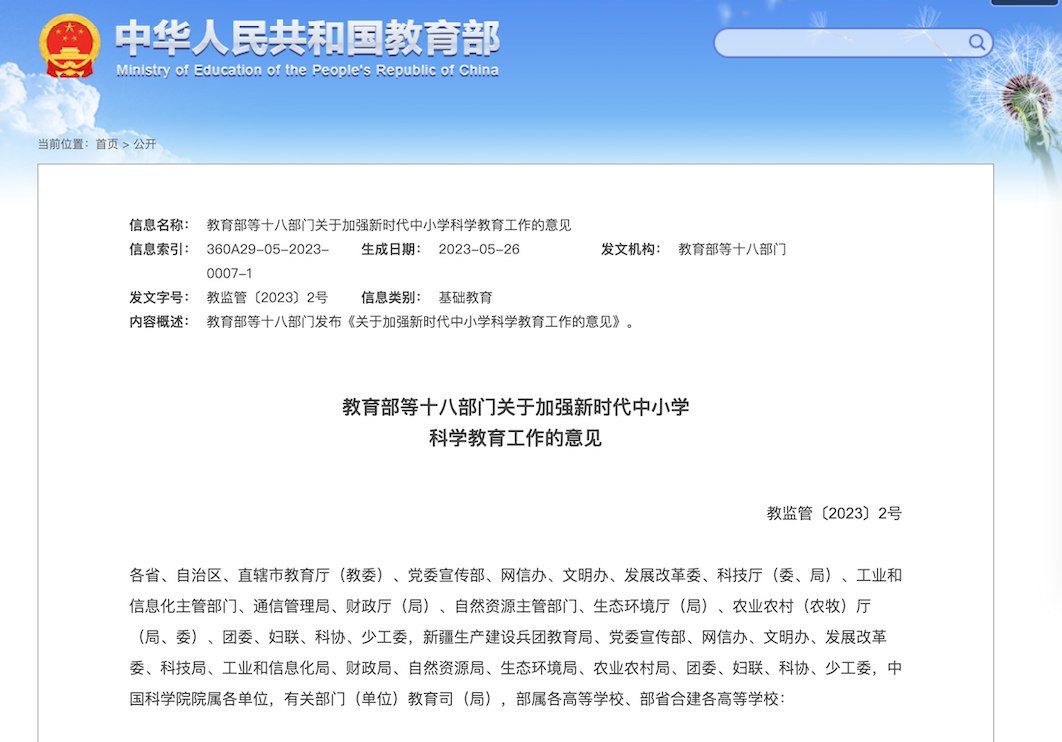
Task: Click the Ministry of Education English subtitle
Action: point(307,70)
